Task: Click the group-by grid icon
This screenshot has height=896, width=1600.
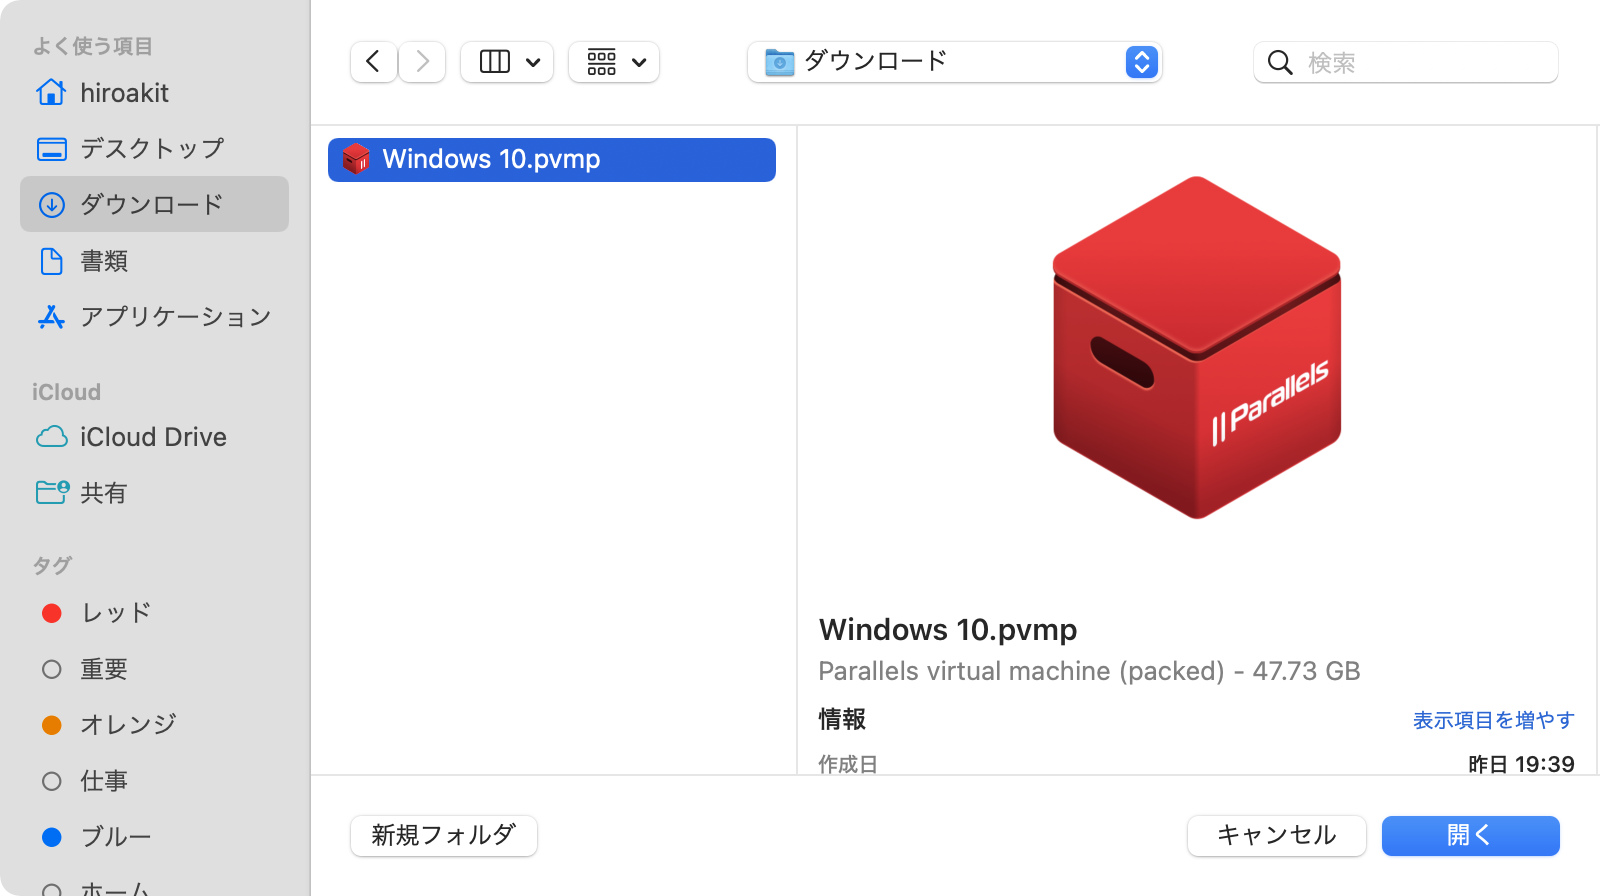Action: 601,62
